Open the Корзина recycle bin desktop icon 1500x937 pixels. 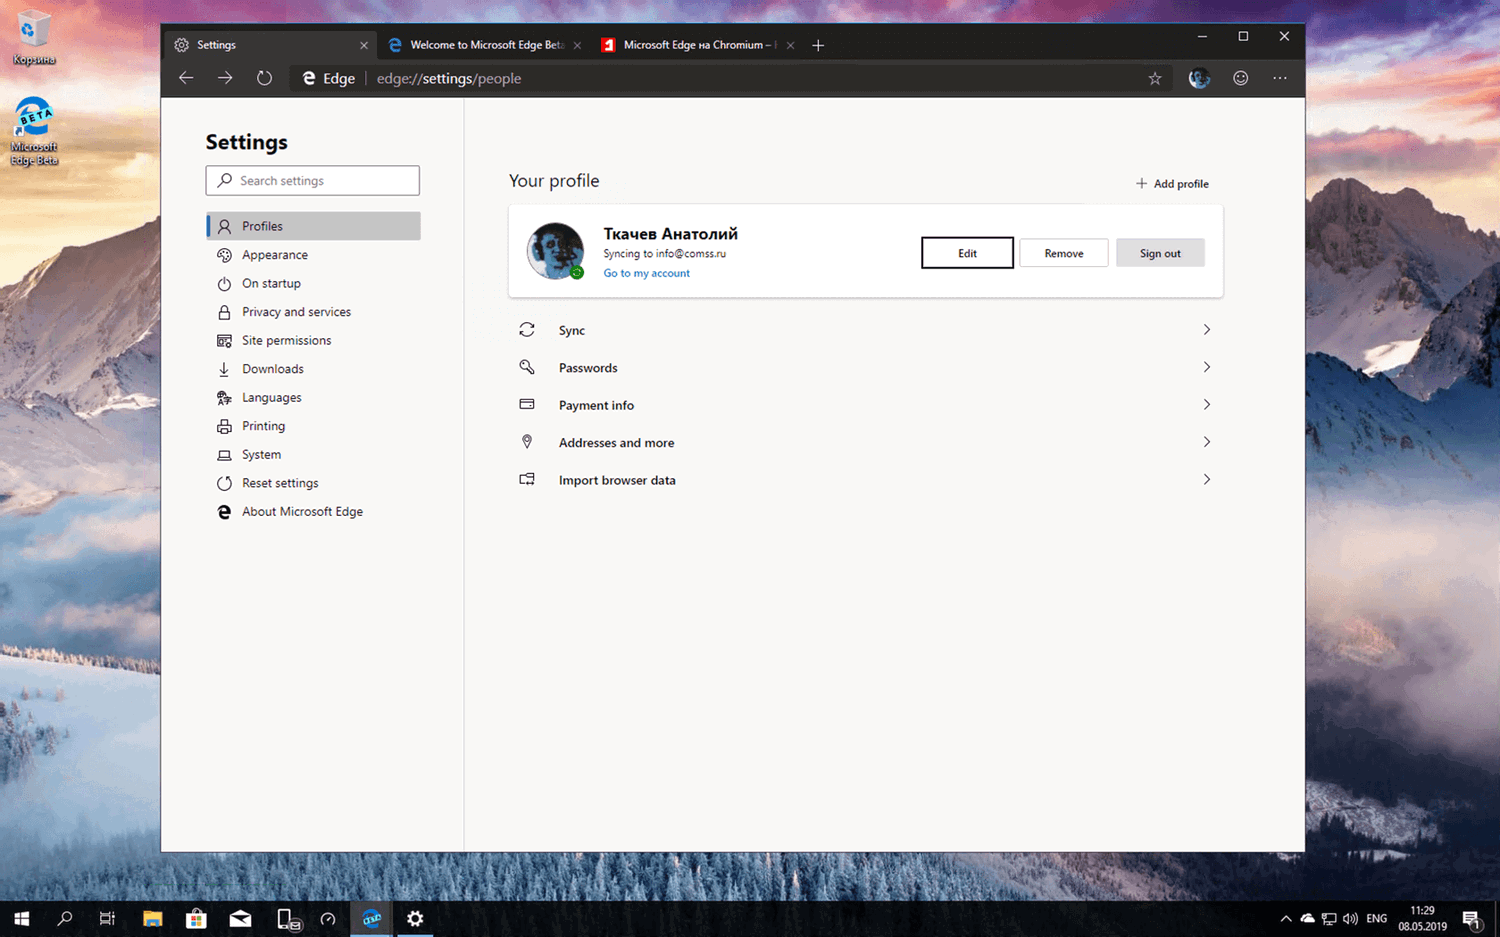click(33, 38)
